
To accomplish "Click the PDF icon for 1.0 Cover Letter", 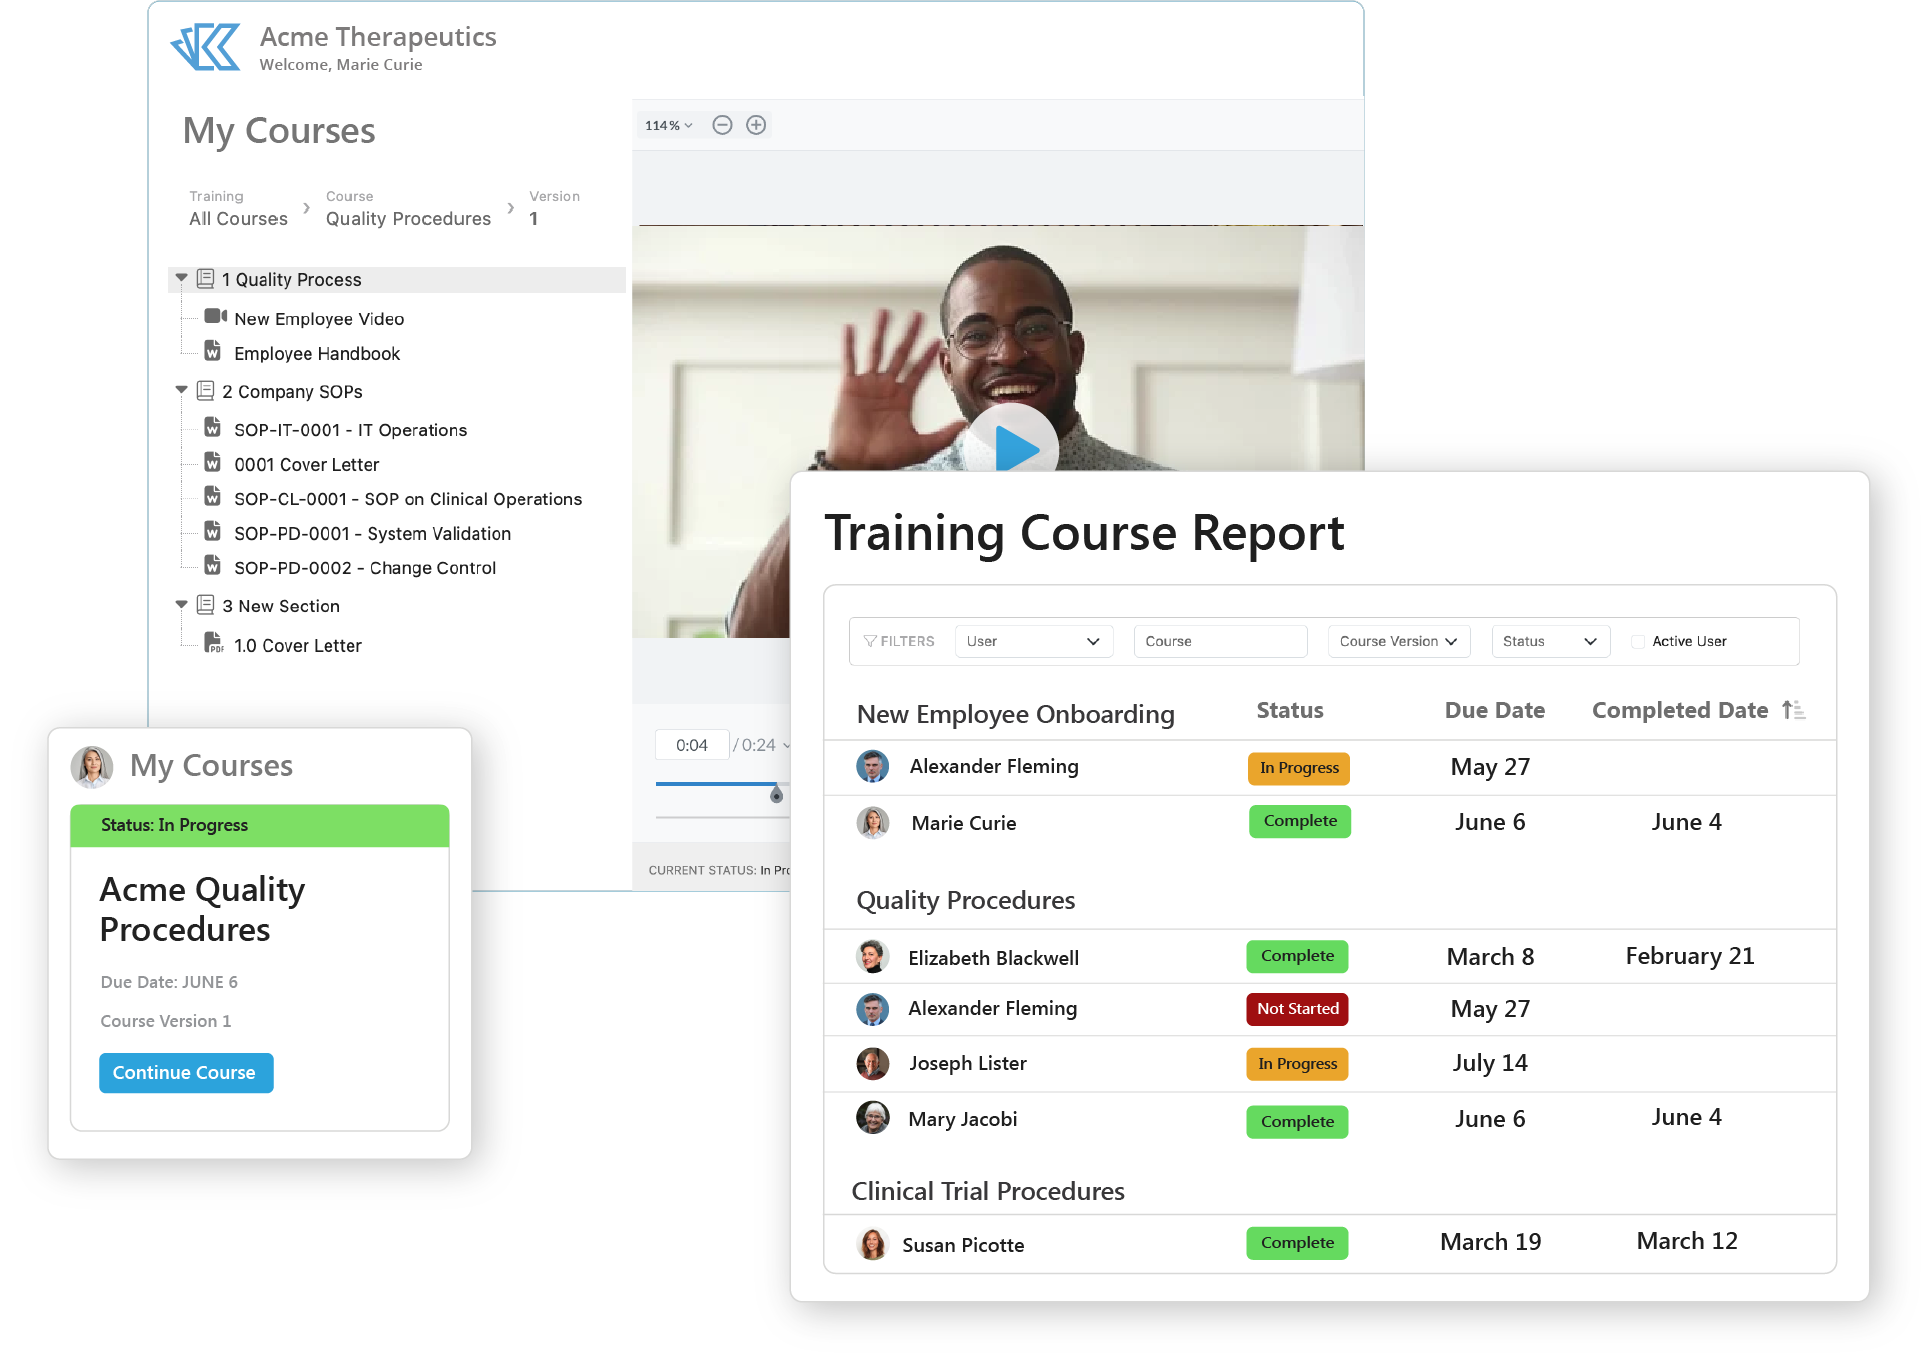I will click(x=213, y=643).
